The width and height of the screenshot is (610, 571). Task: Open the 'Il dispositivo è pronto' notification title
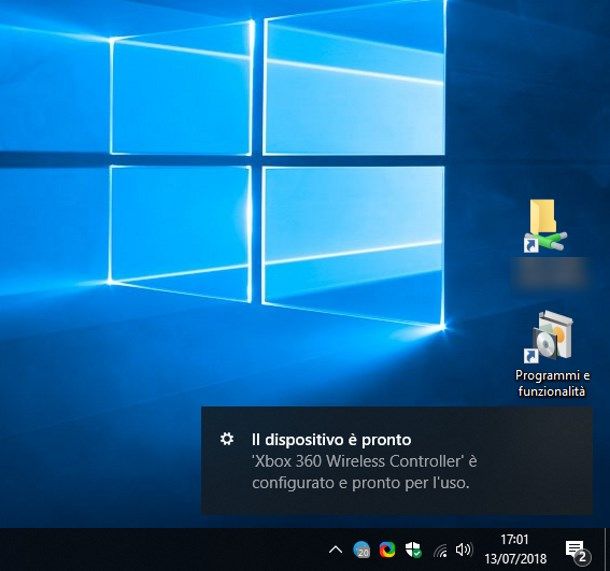[331, 440]
